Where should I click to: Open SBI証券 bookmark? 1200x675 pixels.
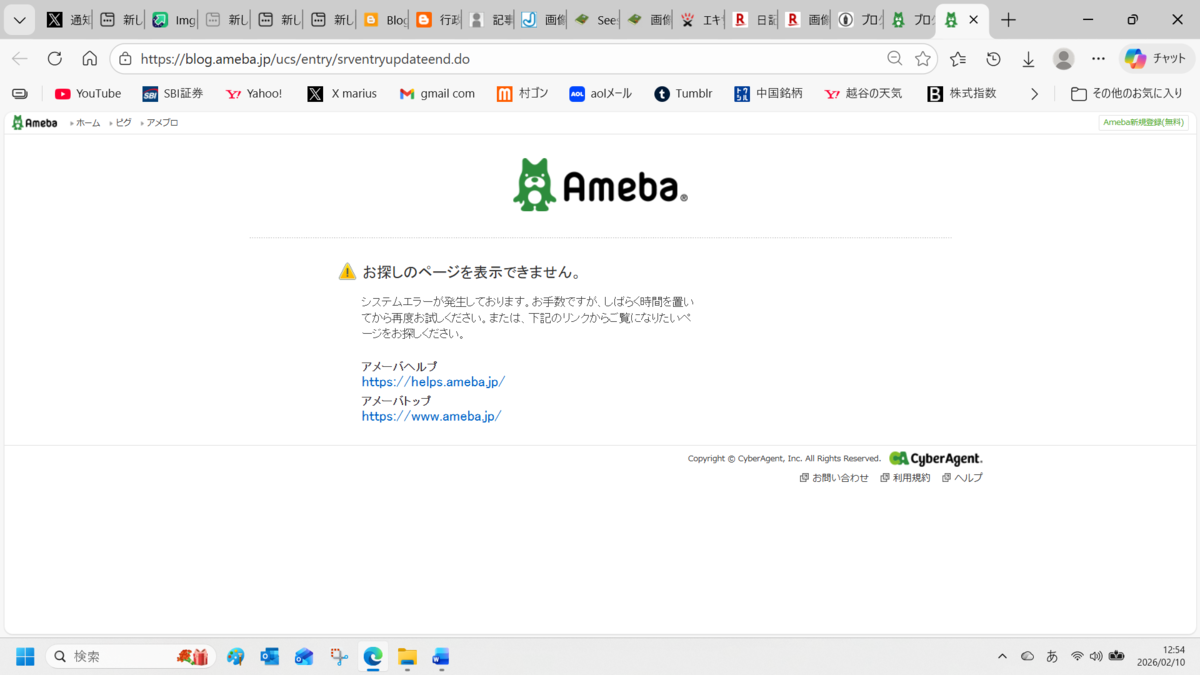(x=173, y=93)
